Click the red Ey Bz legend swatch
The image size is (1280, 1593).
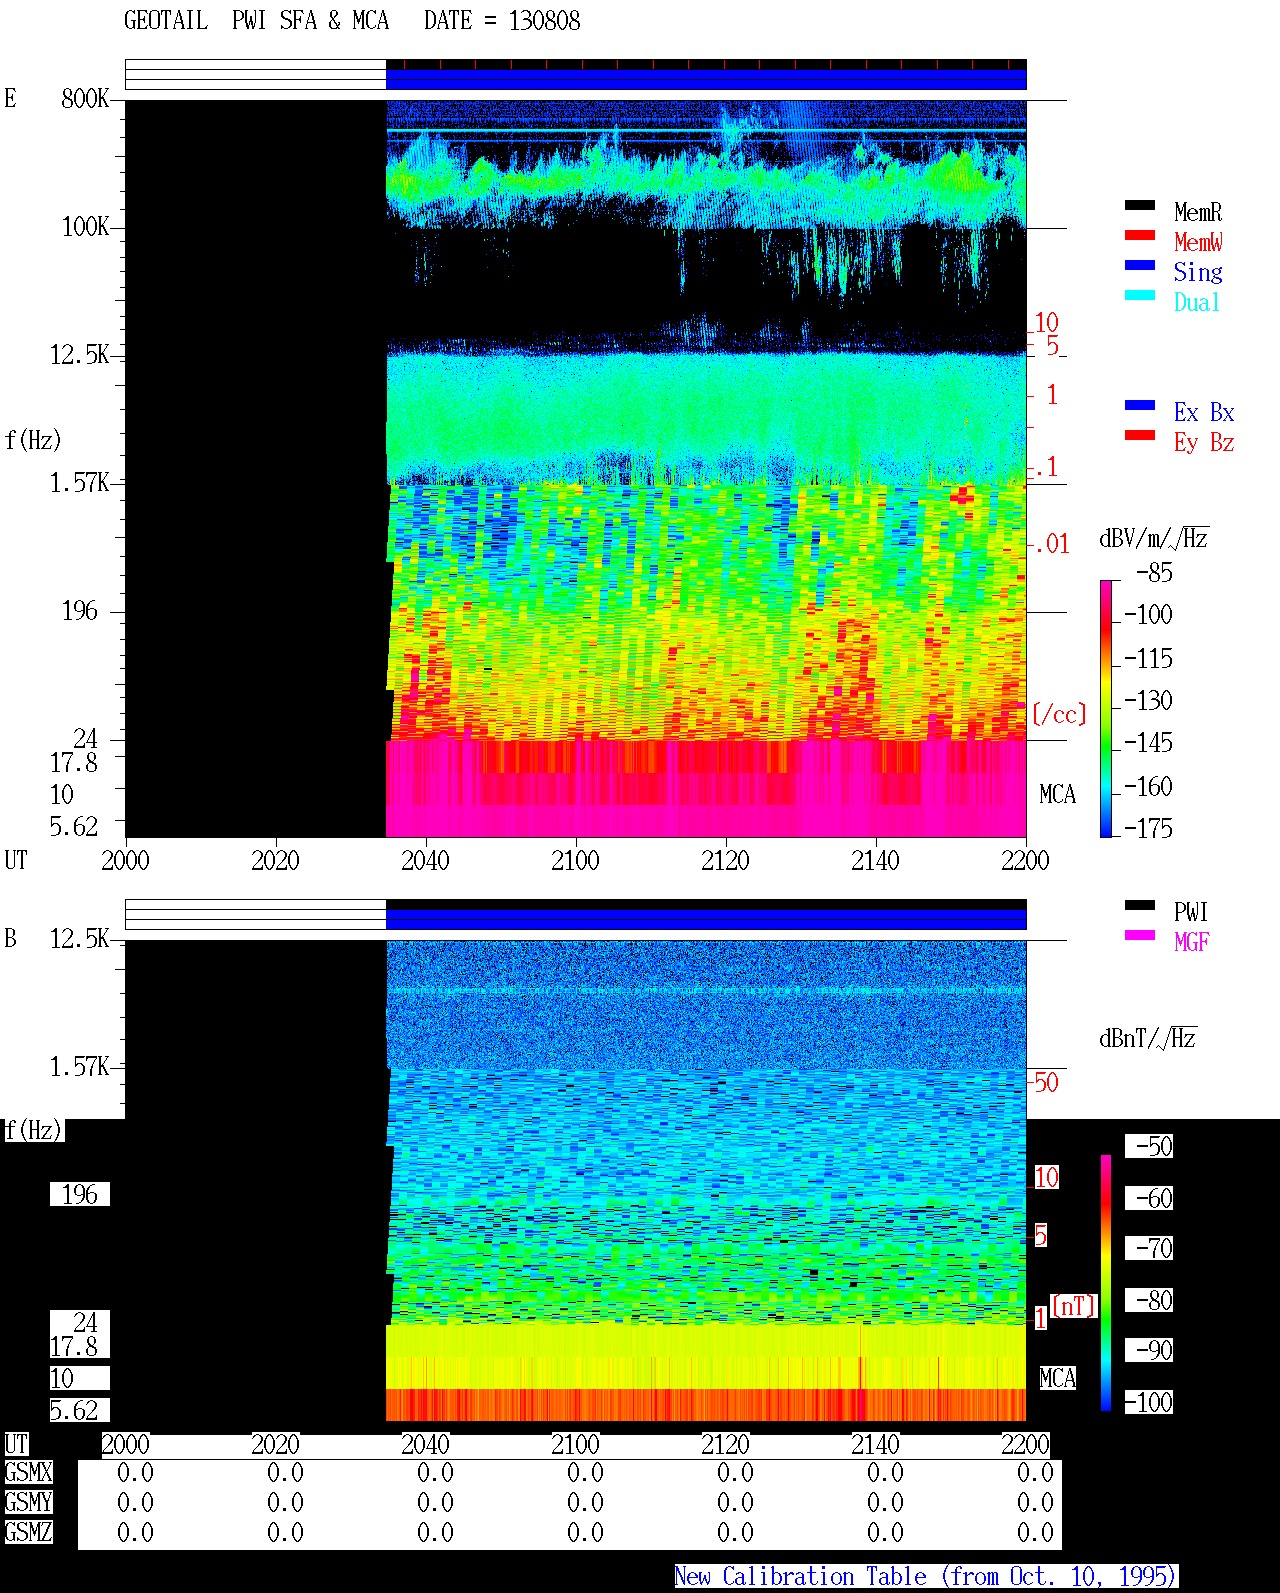click(x=1140, y=435)
